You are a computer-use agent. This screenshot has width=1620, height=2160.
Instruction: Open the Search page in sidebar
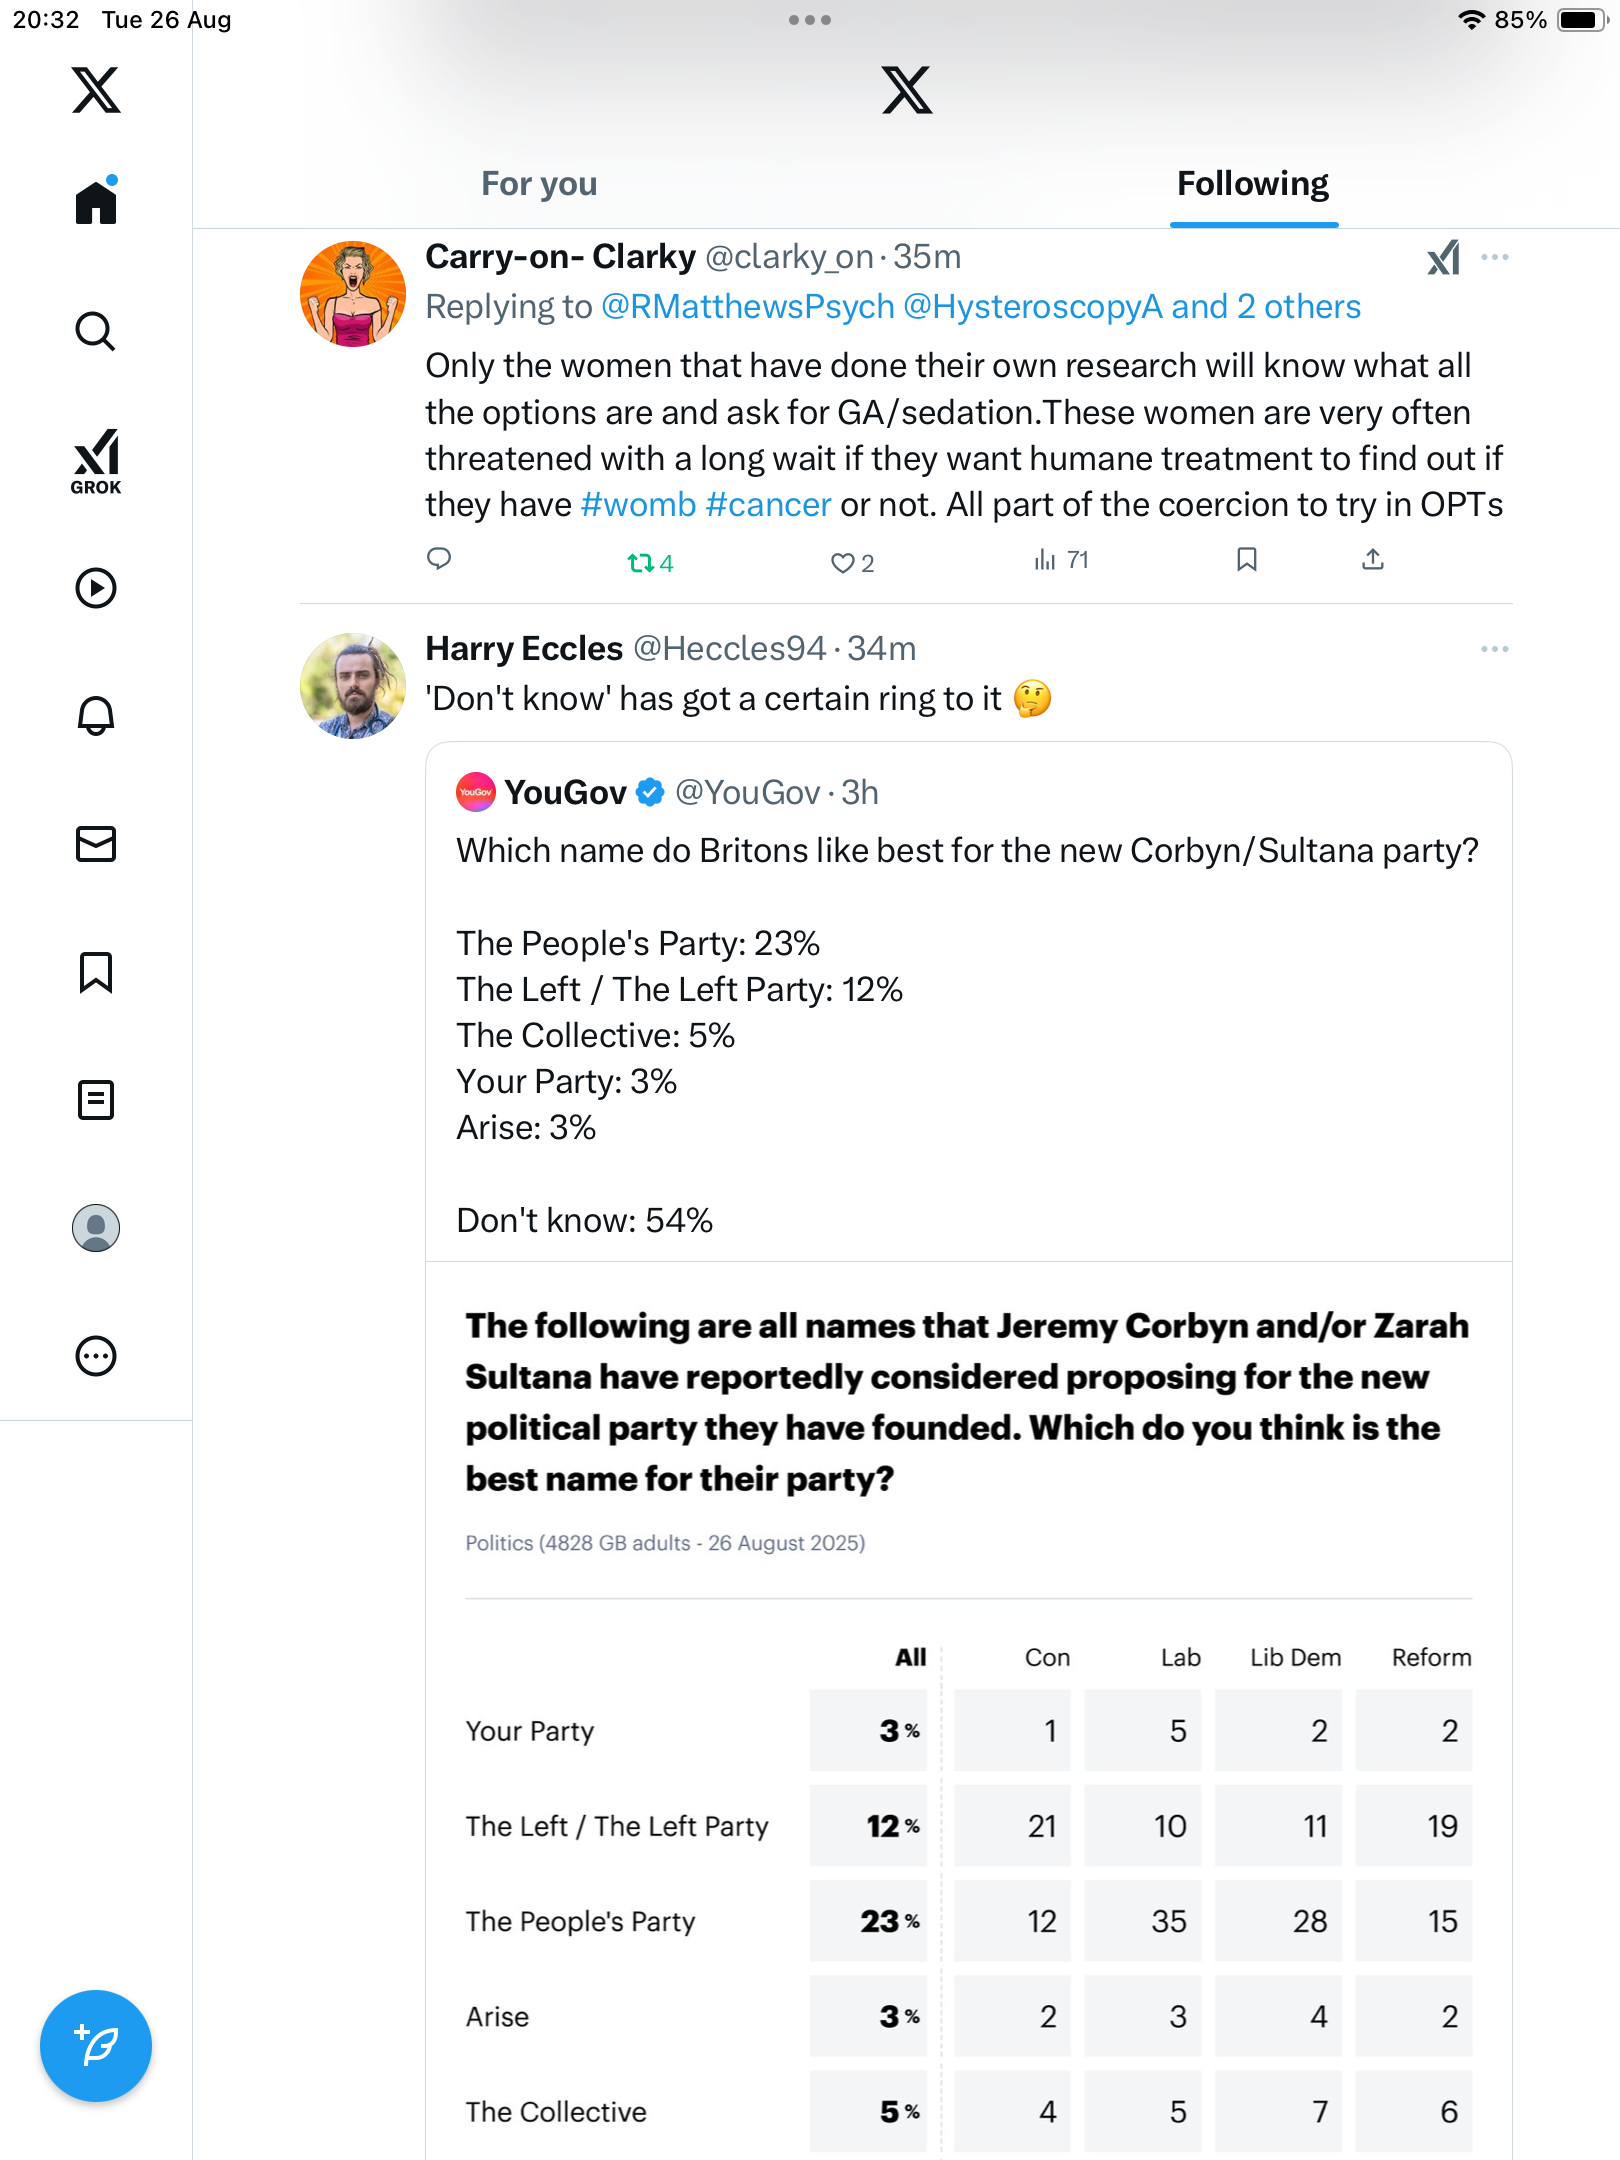tap(96, 332)
